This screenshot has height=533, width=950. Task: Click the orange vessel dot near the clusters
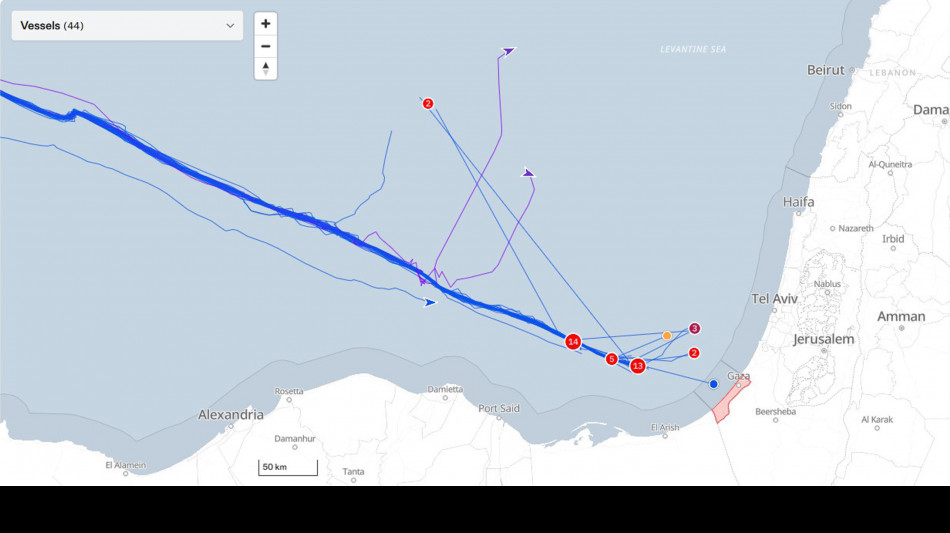click(667, 336)
